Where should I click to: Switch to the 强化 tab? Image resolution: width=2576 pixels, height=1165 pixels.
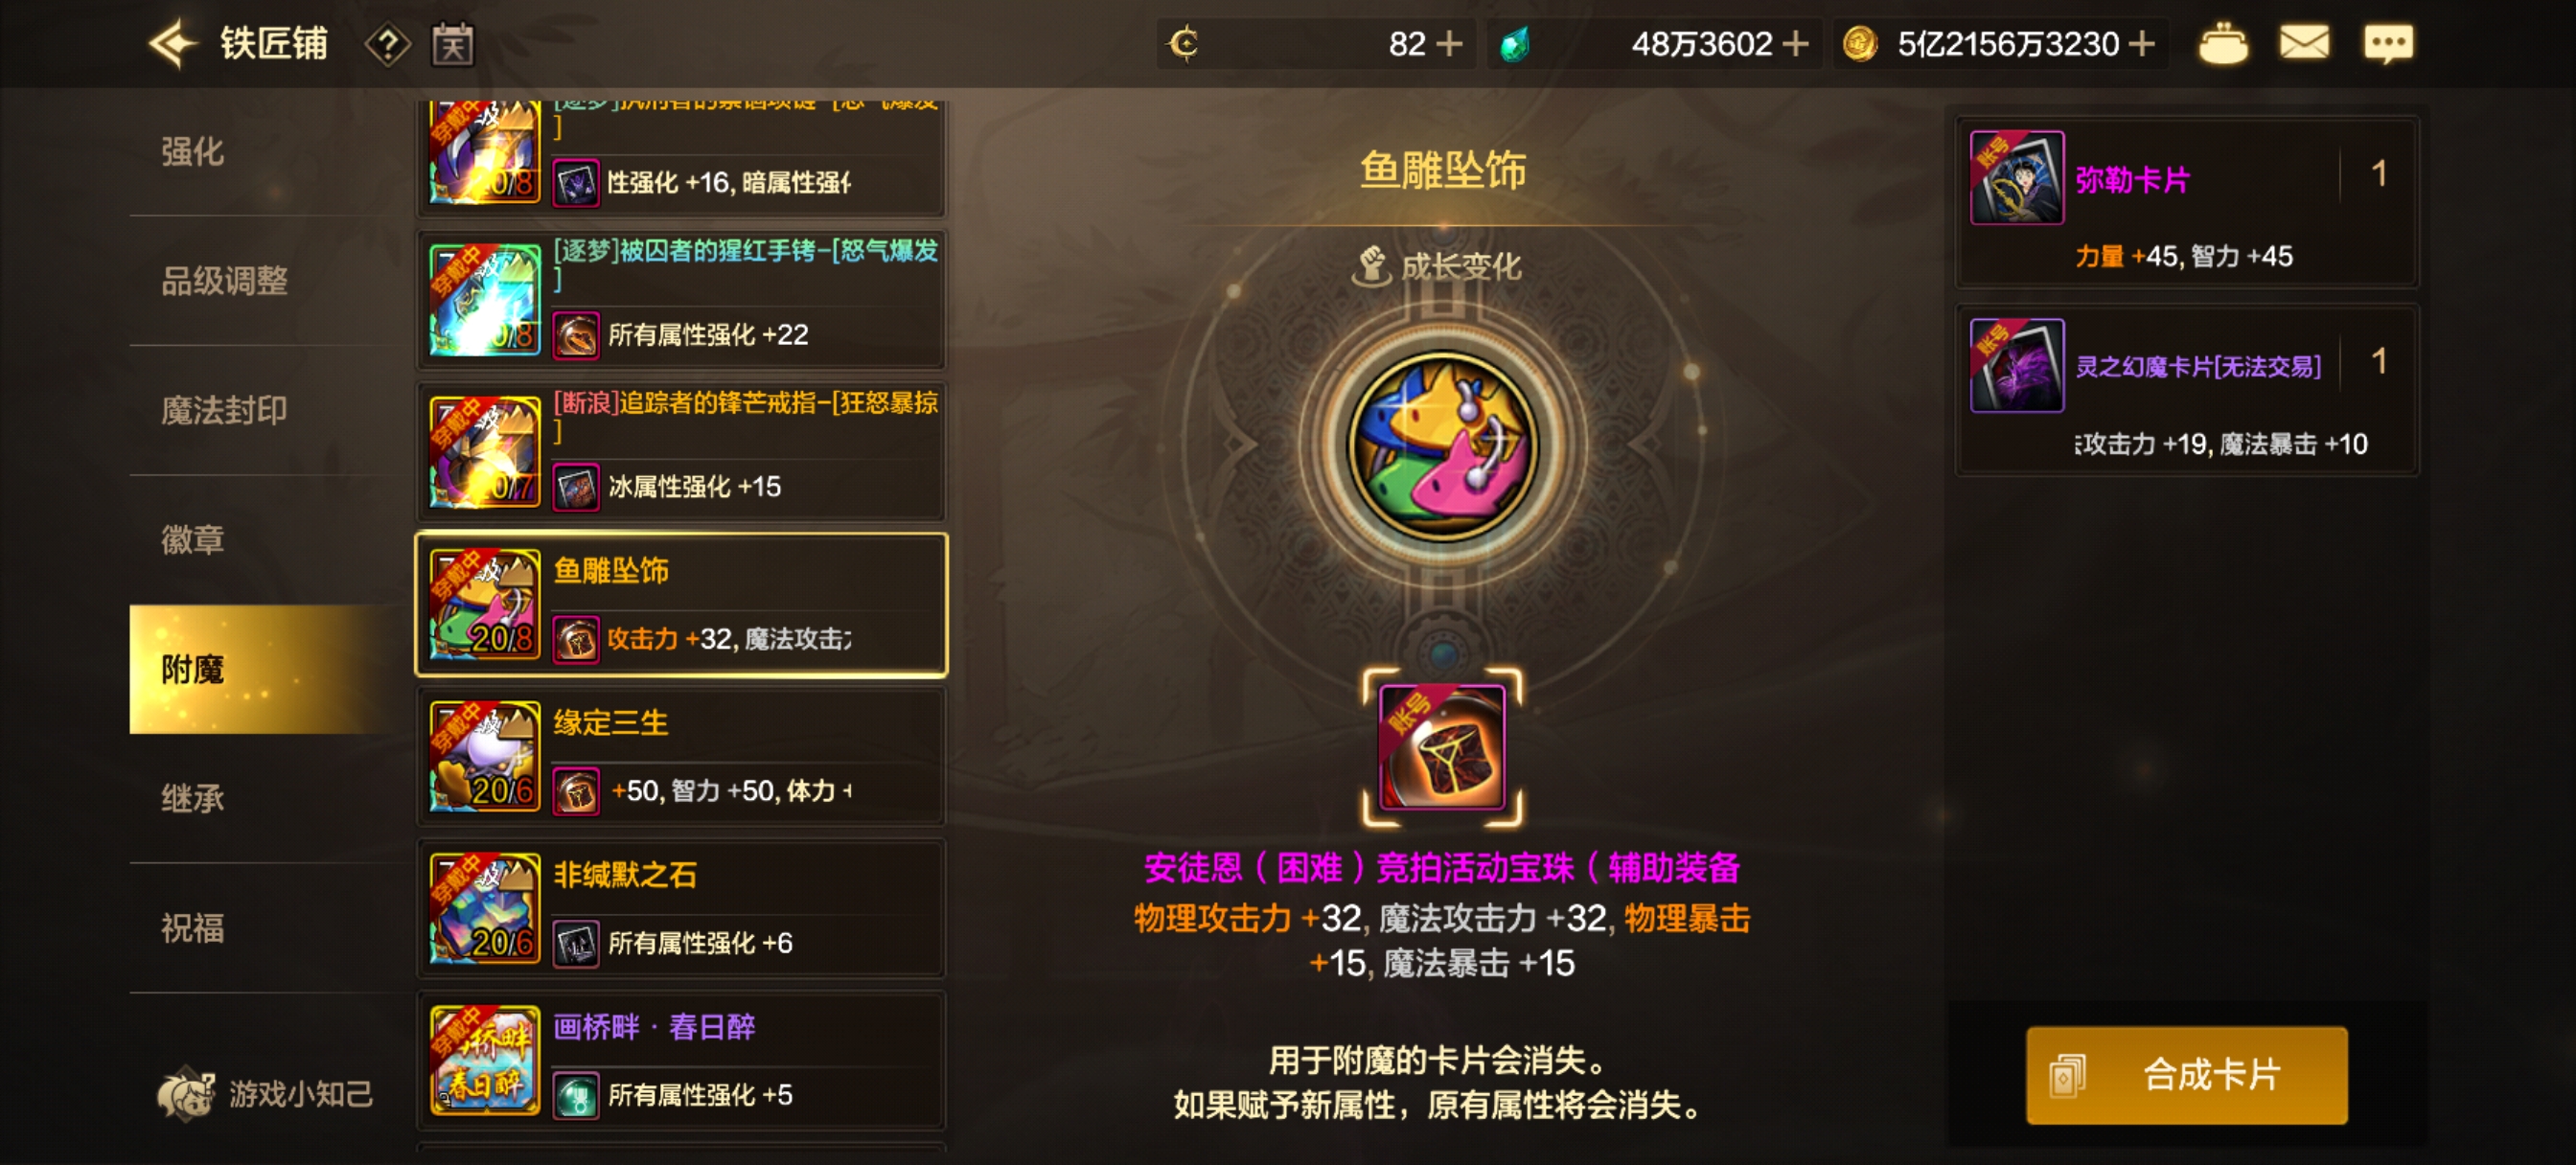[193, 152]
